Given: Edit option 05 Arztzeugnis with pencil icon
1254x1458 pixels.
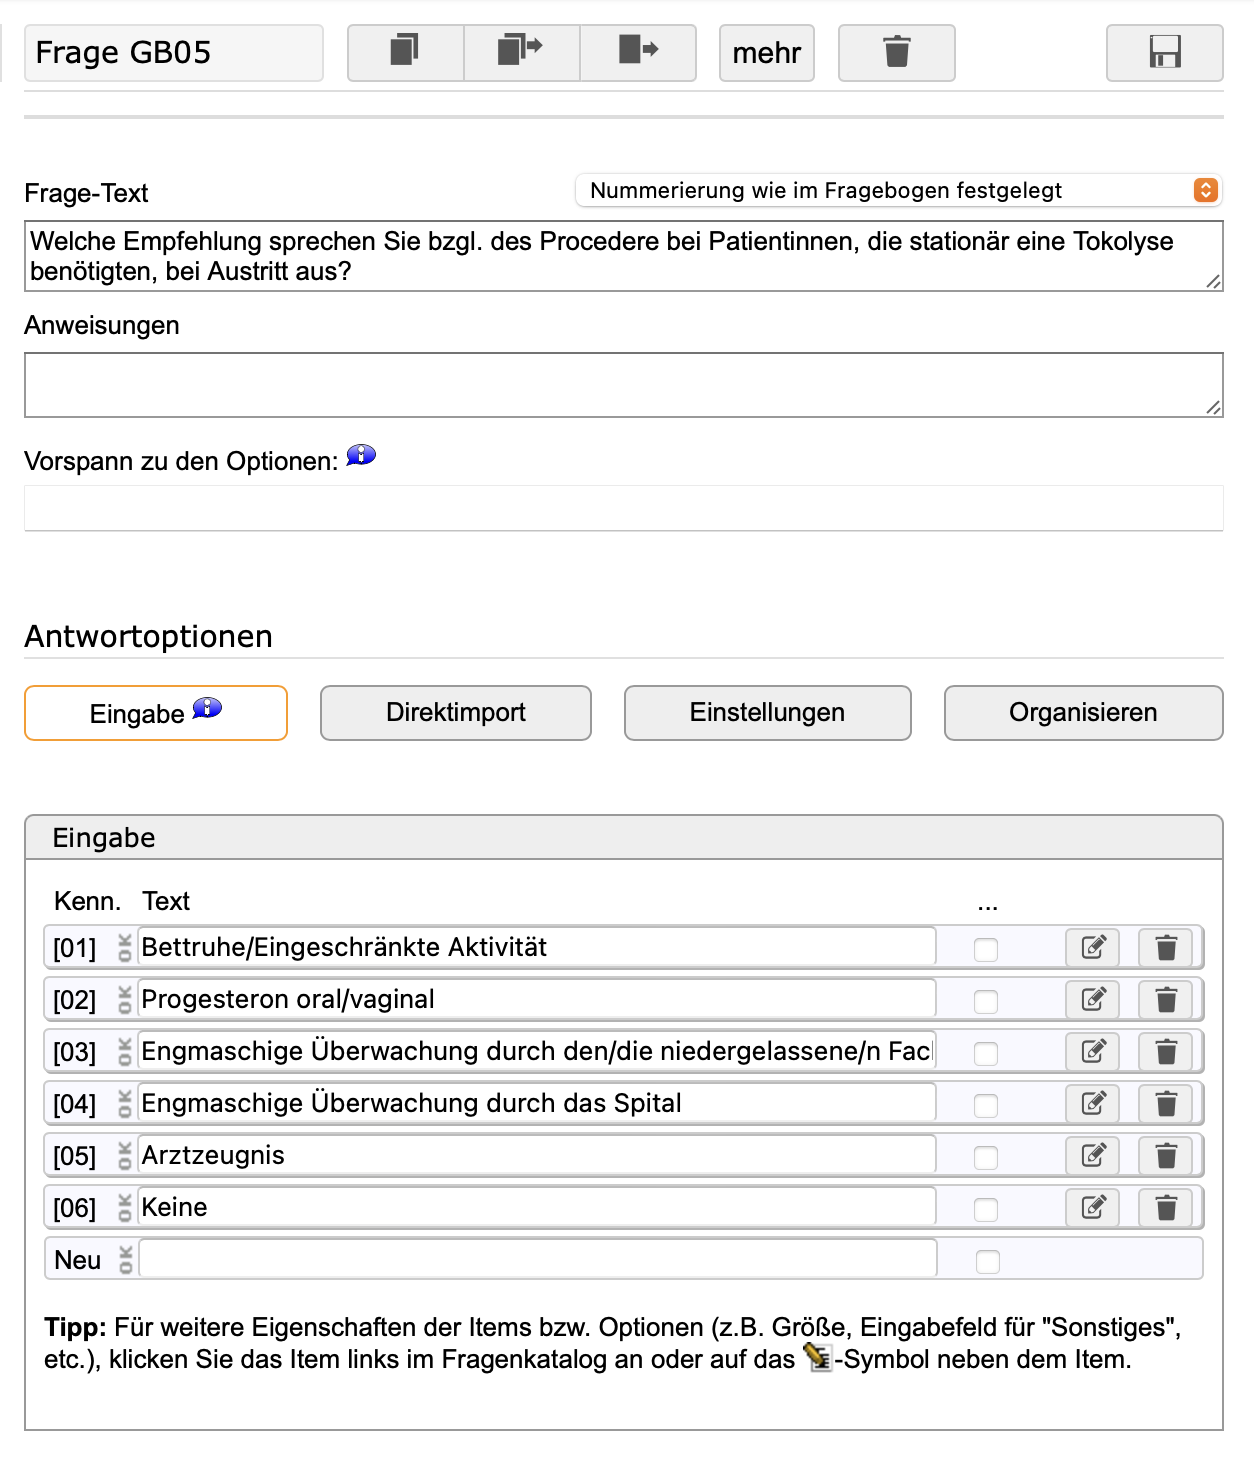Looking at the screenshot, I should (1093, 1156).
